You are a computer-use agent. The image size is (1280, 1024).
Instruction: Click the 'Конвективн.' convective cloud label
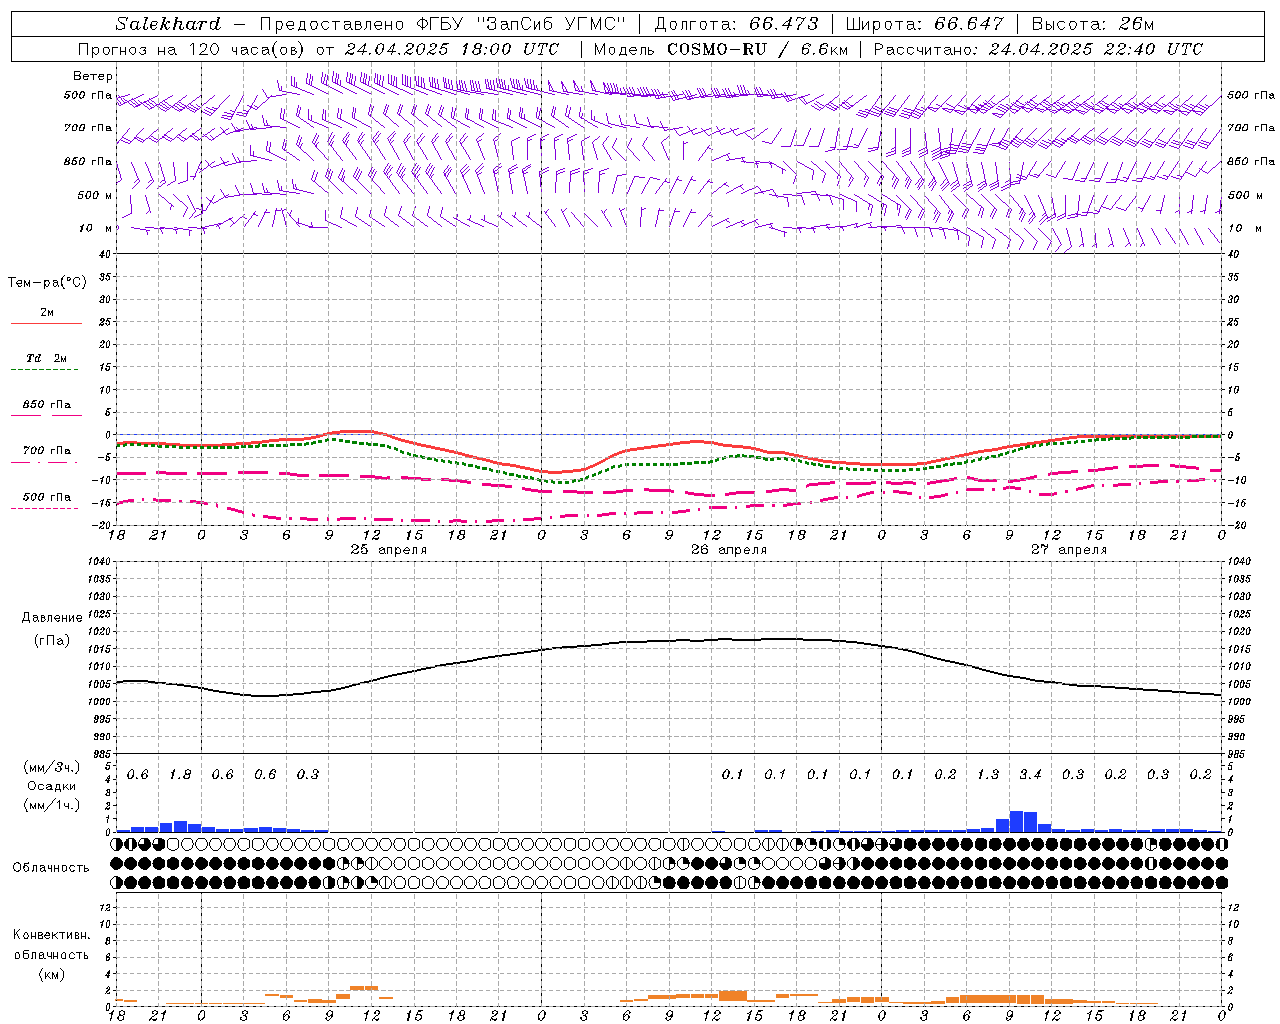point(51,935)
